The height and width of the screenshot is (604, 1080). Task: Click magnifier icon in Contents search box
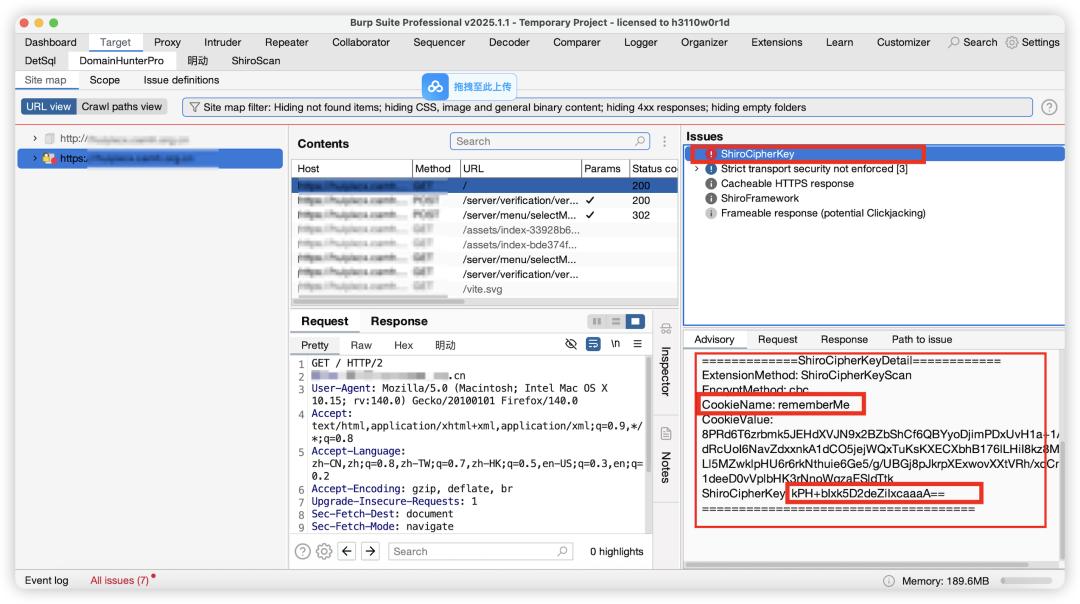640,141
